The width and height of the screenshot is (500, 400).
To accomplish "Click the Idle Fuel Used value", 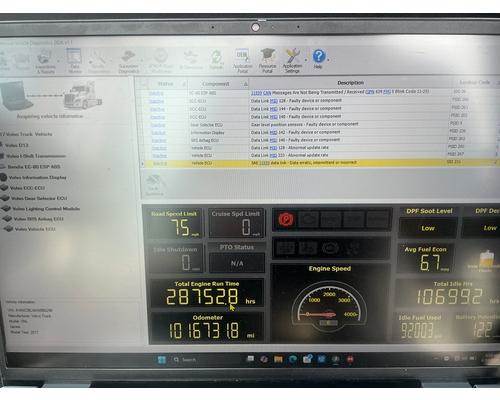I will (417, 331).
